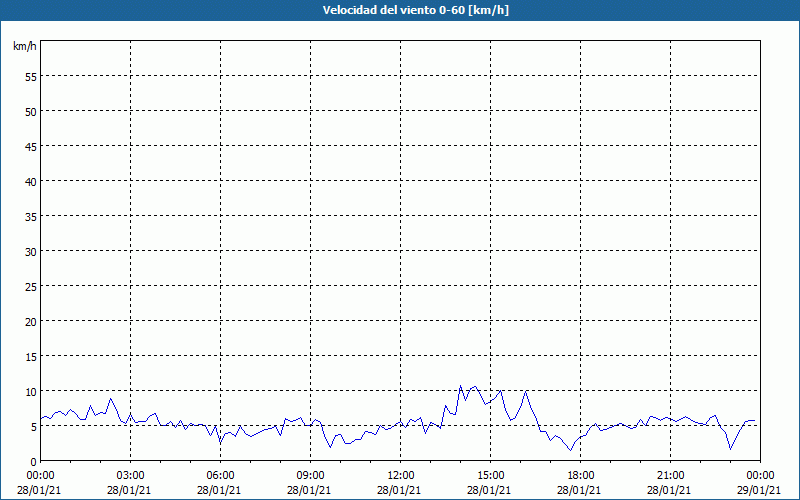The width and height of the screenshot is (800, 500).
Task: Click the 30 y-axis value
Action: [x=31, y=252]
